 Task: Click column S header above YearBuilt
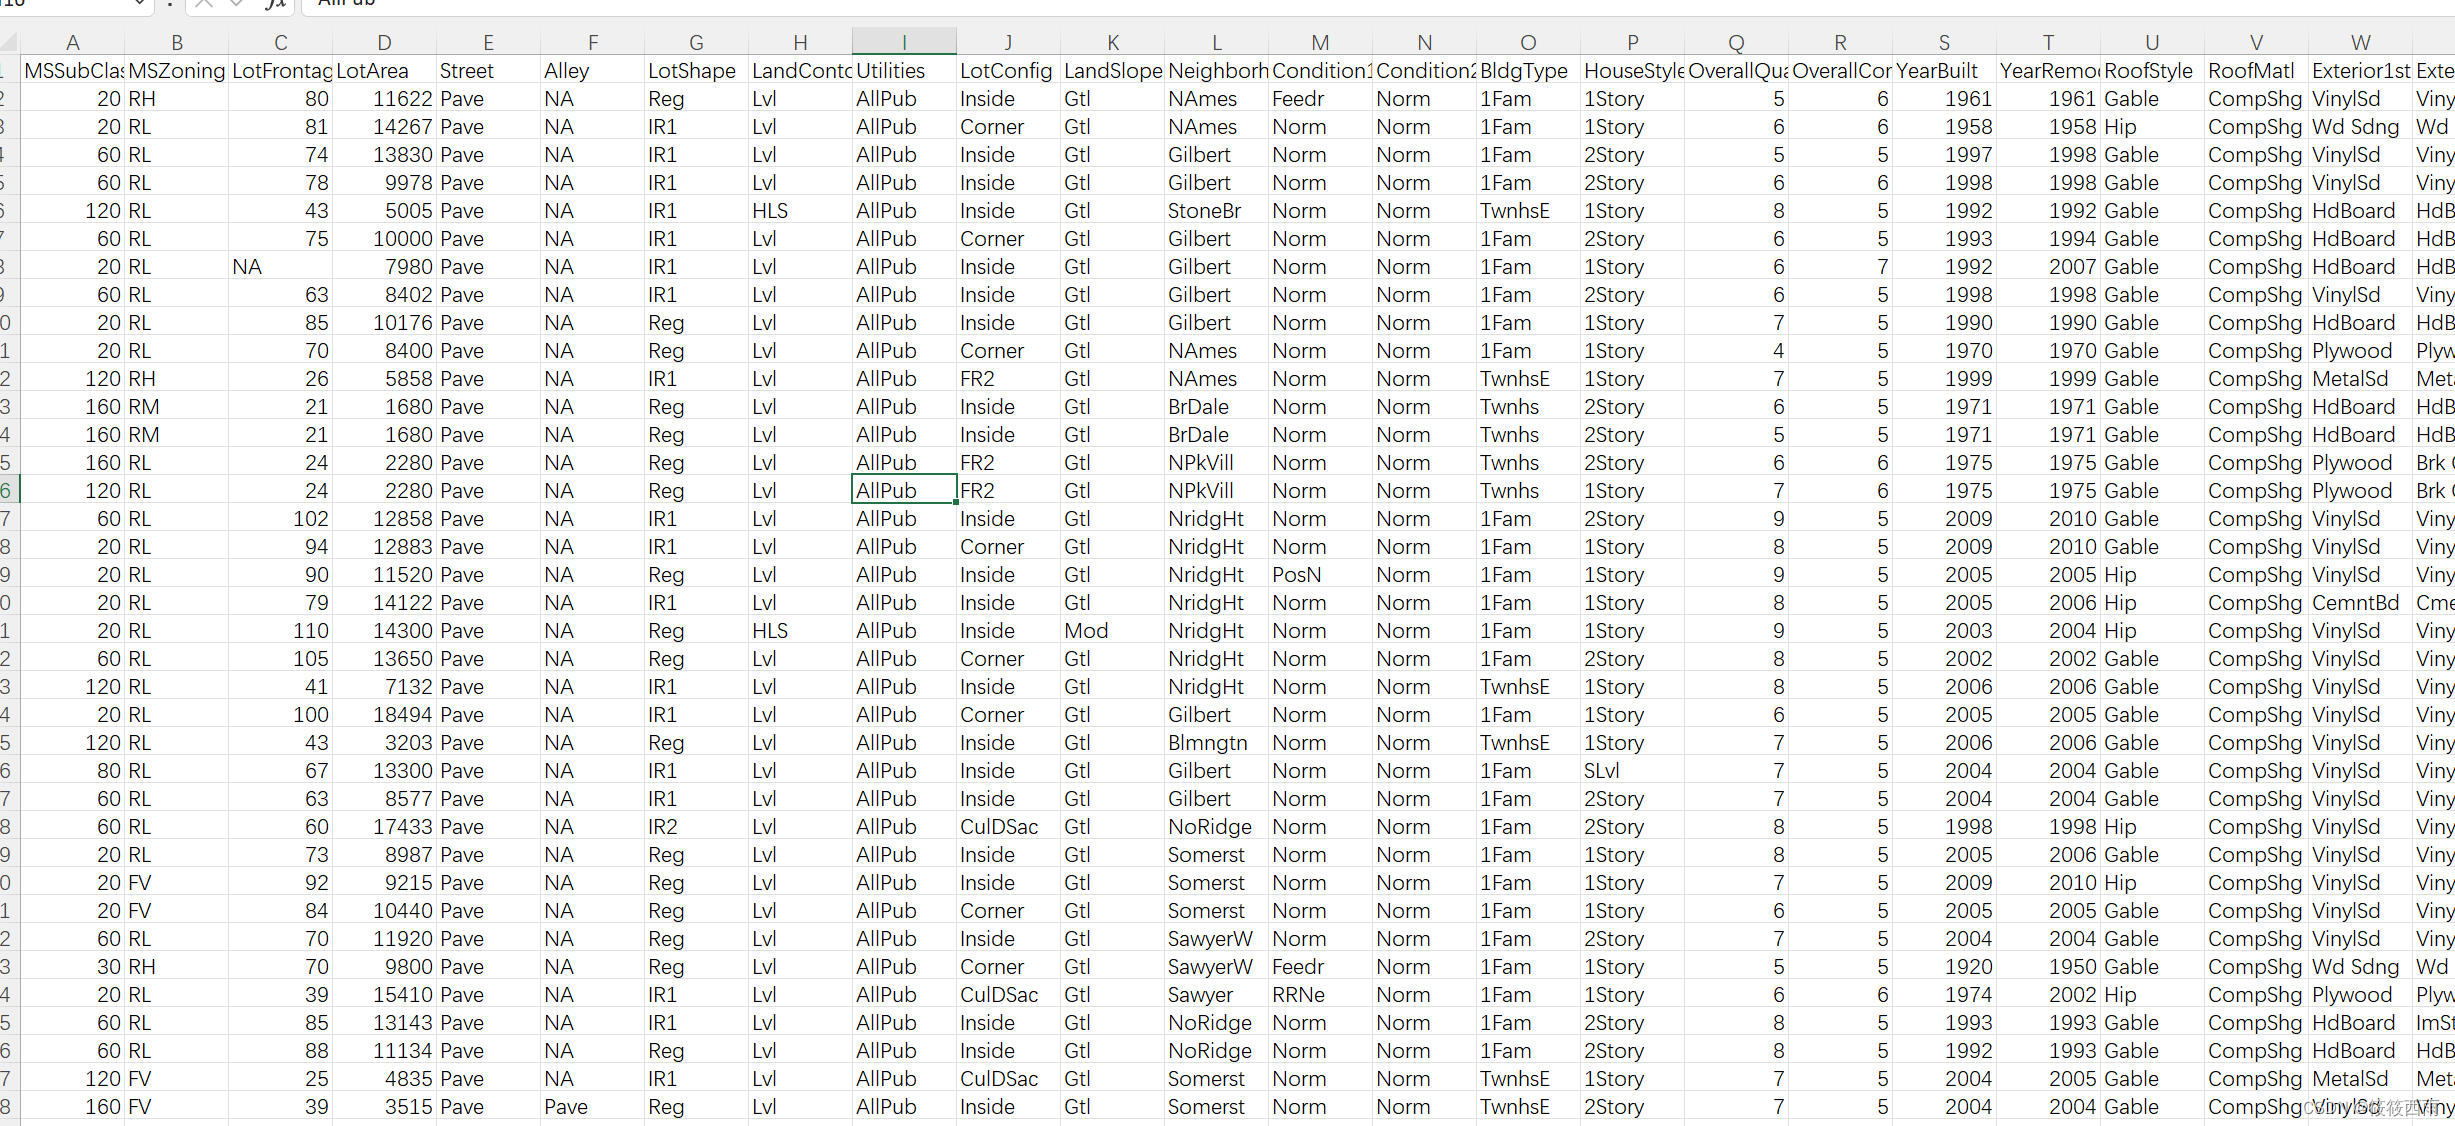pyautogui.click(x=1943, y=42)
